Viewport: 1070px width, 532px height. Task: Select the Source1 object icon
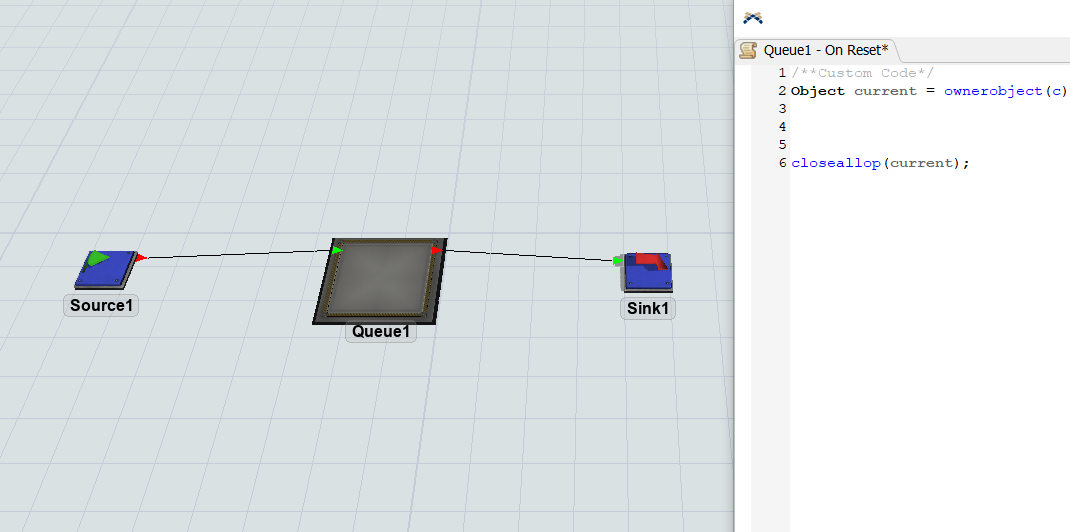[105, 269]
